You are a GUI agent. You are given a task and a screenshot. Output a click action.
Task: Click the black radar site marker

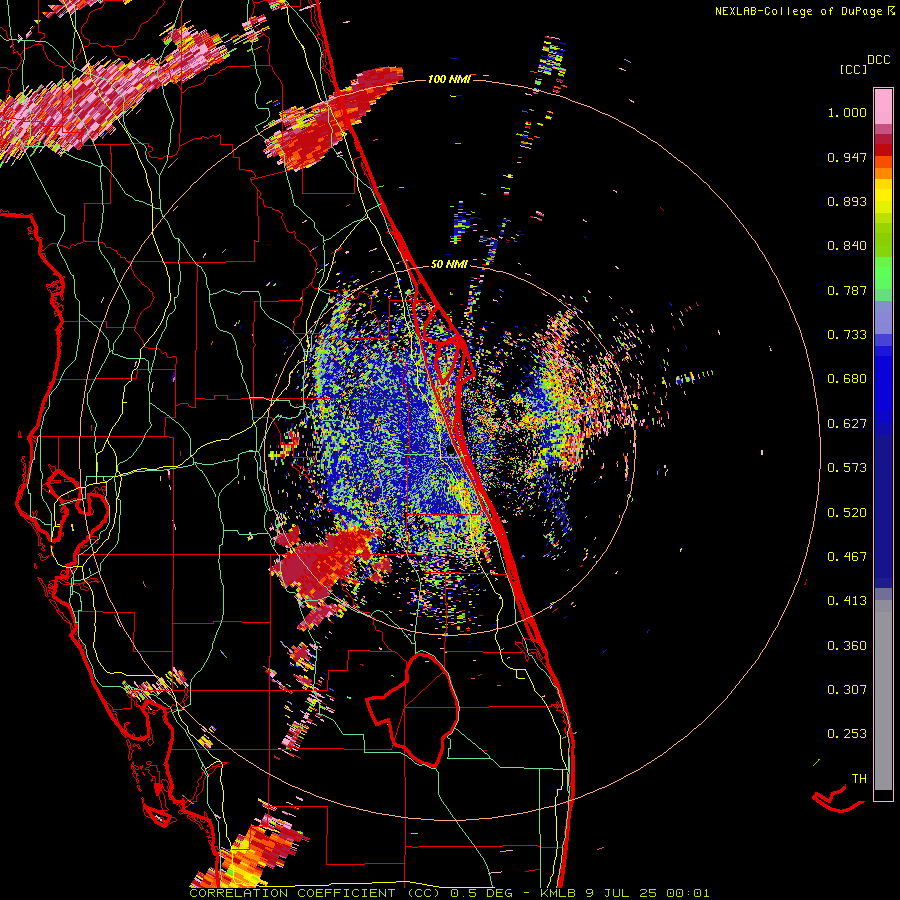pos(451,451)
